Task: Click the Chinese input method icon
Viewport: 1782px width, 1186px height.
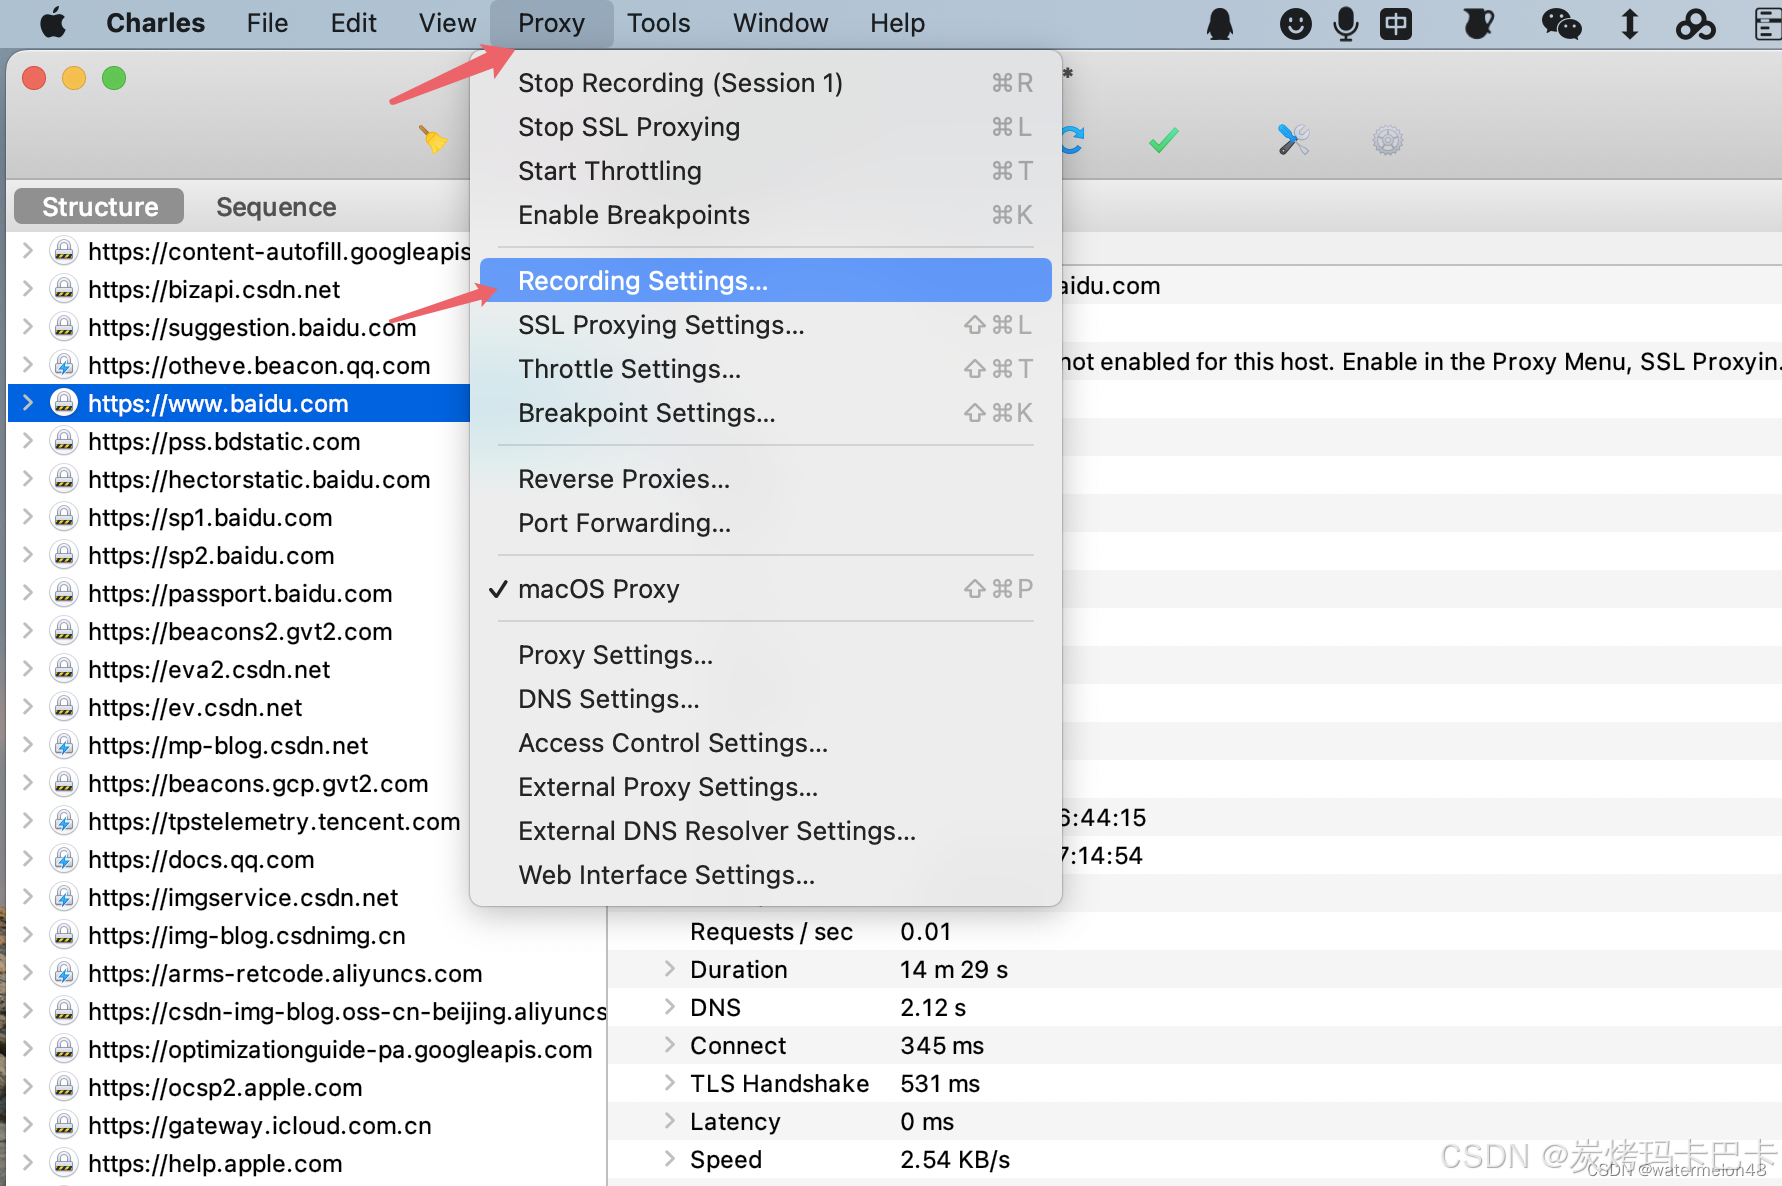Action: point(1396,23)
